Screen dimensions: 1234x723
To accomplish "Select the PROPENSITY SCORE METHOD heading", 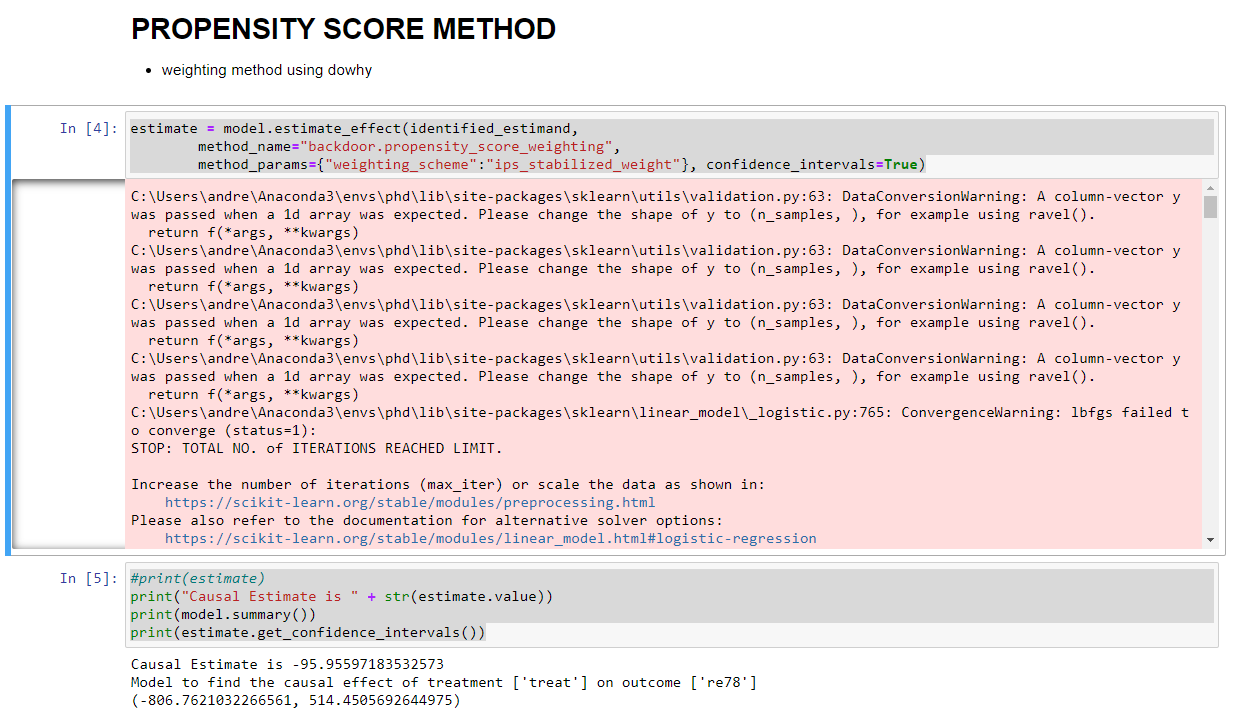I will pyautogui.click(x=343, y=29).
